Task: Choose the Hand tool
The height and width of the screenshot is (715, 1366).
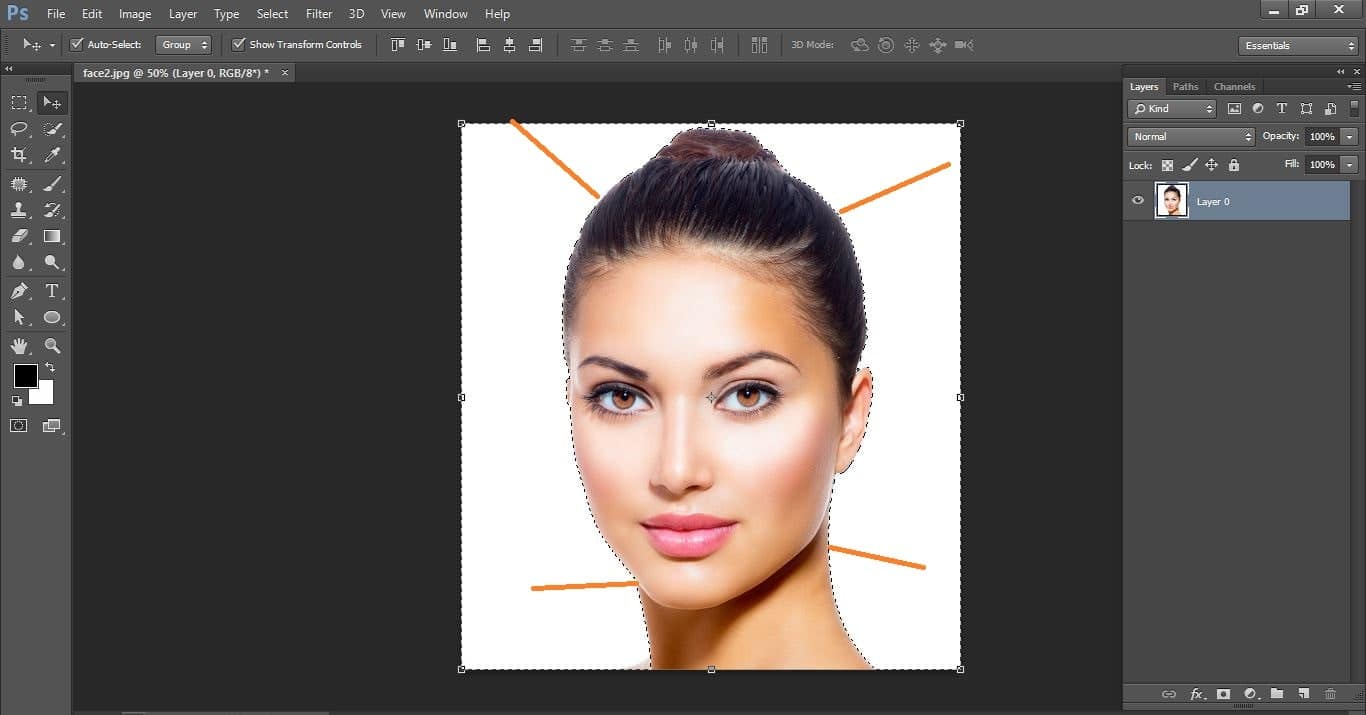Action: pos(19,346)
